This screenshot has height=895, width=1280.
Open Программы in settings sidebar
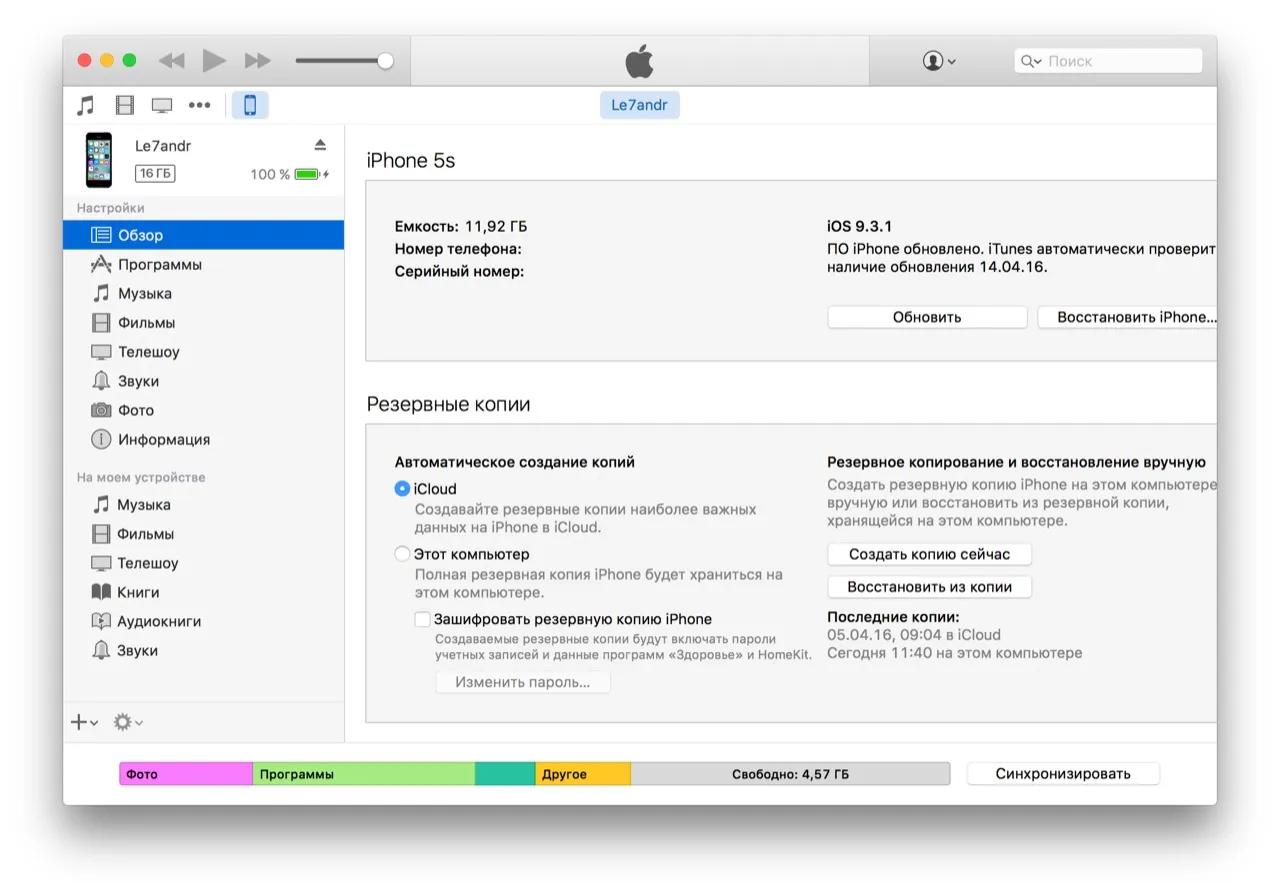coord(203,265)
